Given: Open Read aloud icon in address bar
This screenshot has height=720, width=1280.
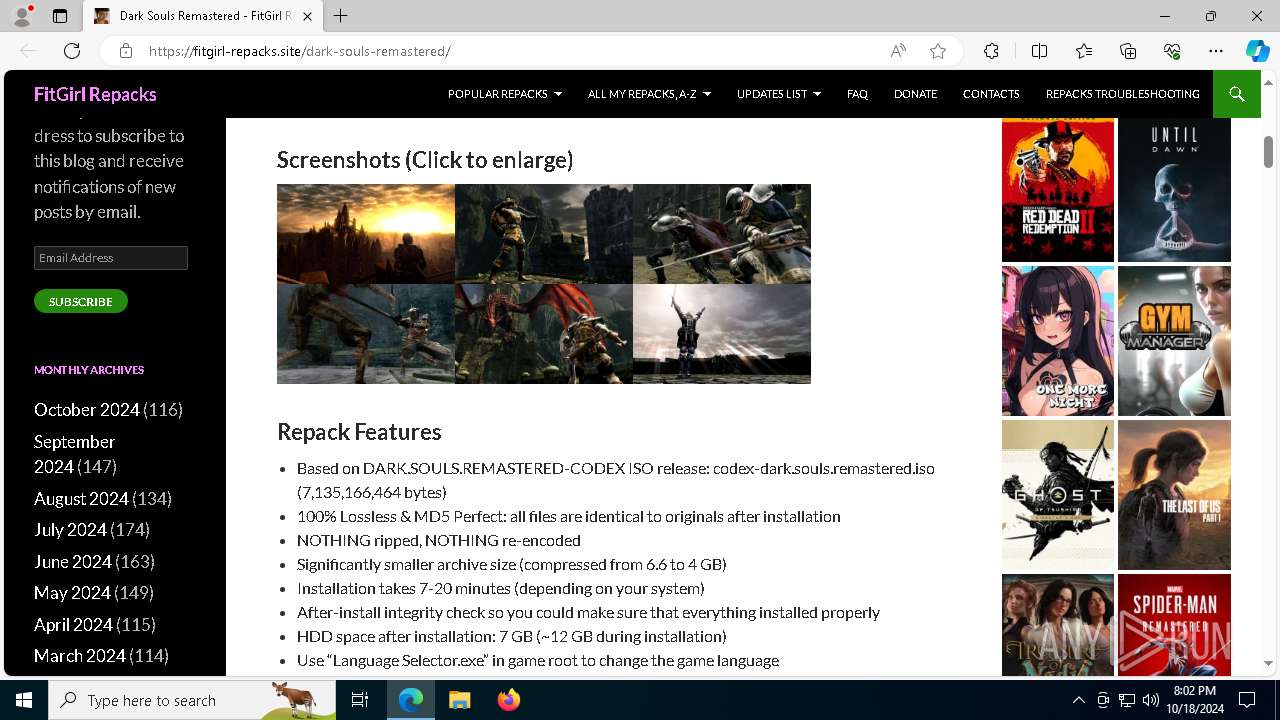Looking at the screenshot, I should pos(898,51).
